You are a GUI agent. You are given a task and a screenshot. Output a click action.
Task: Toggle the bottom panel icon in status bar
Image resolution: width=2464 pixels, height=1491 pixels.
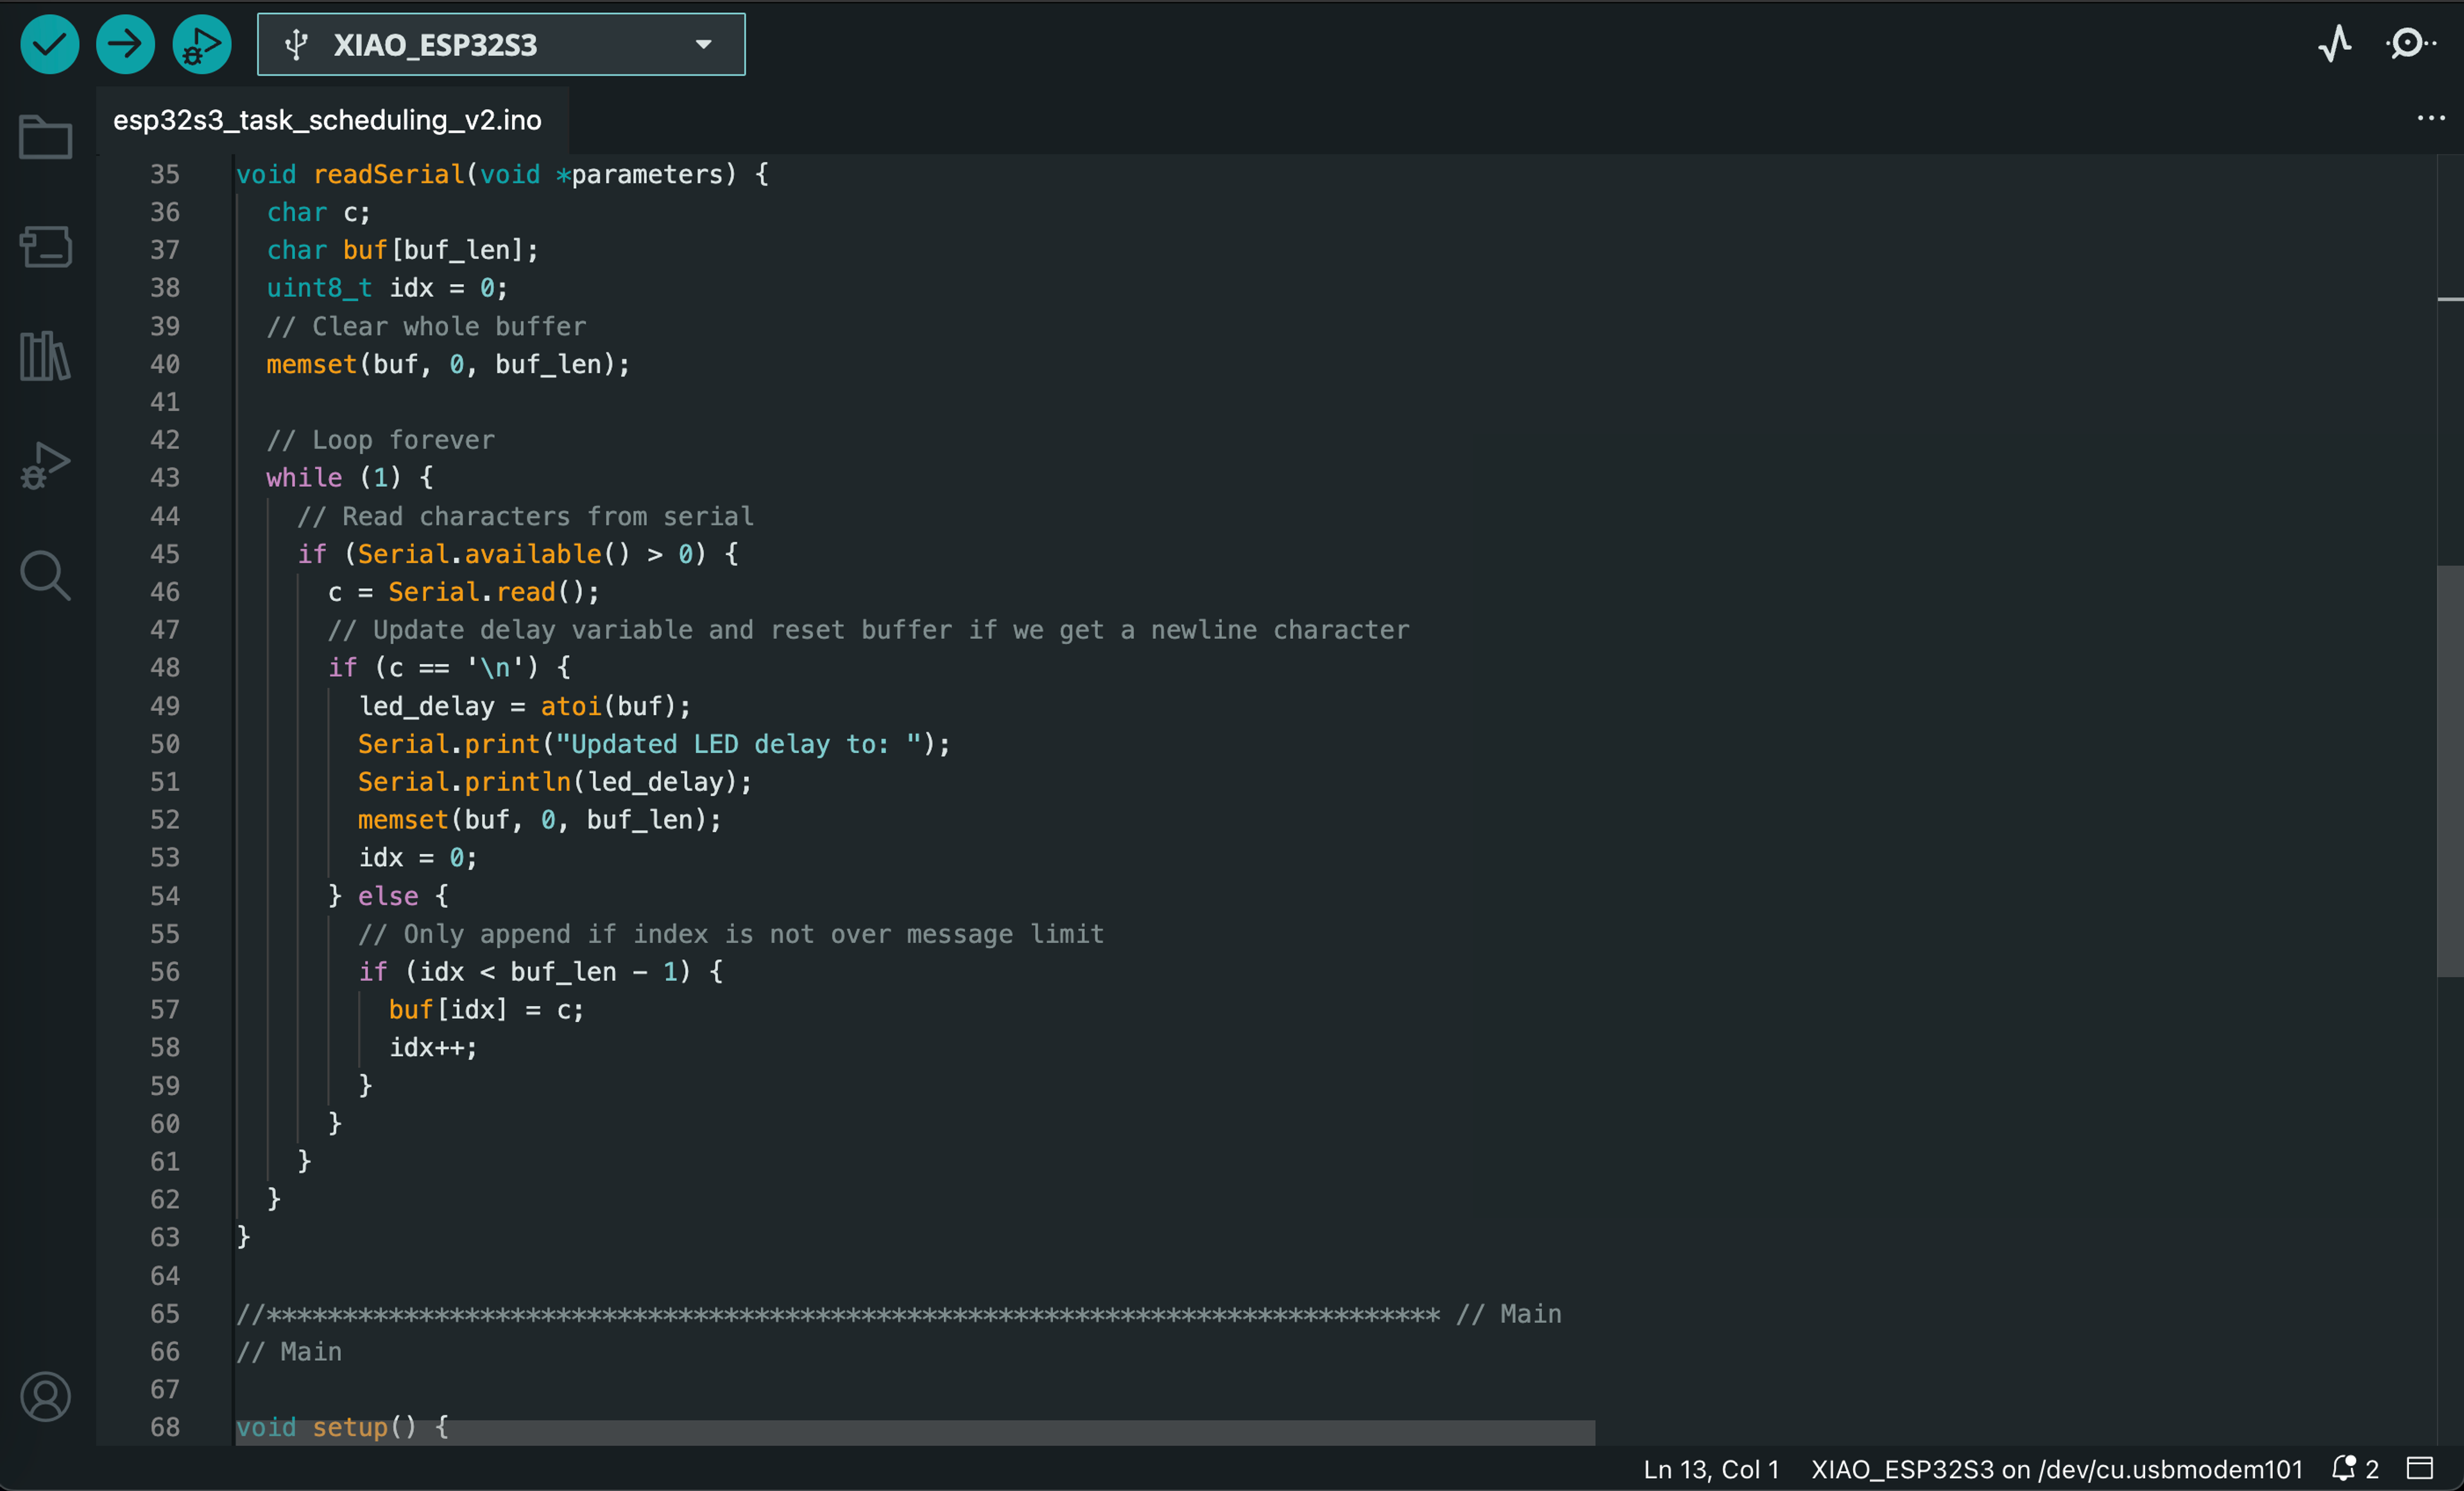[x=2419, y=1468]
